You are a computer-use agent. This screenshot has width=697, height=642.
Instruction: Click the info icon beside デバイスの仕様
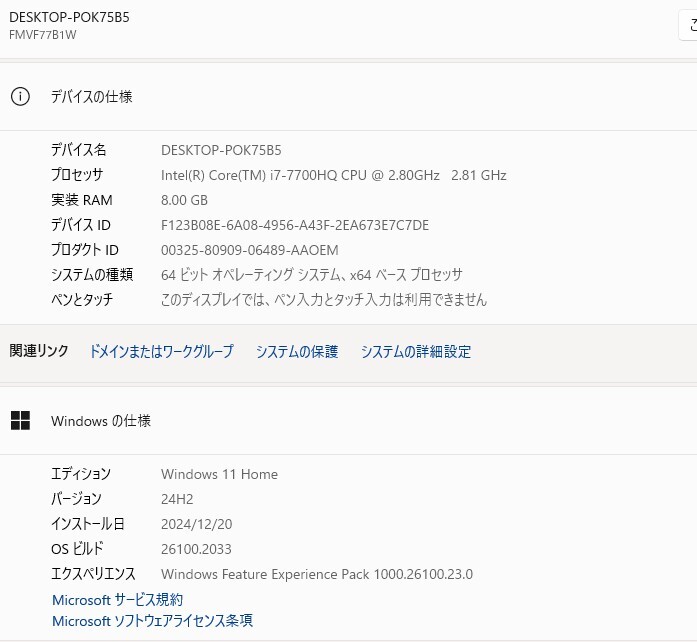pyautogui.click(x=20, y=97)
